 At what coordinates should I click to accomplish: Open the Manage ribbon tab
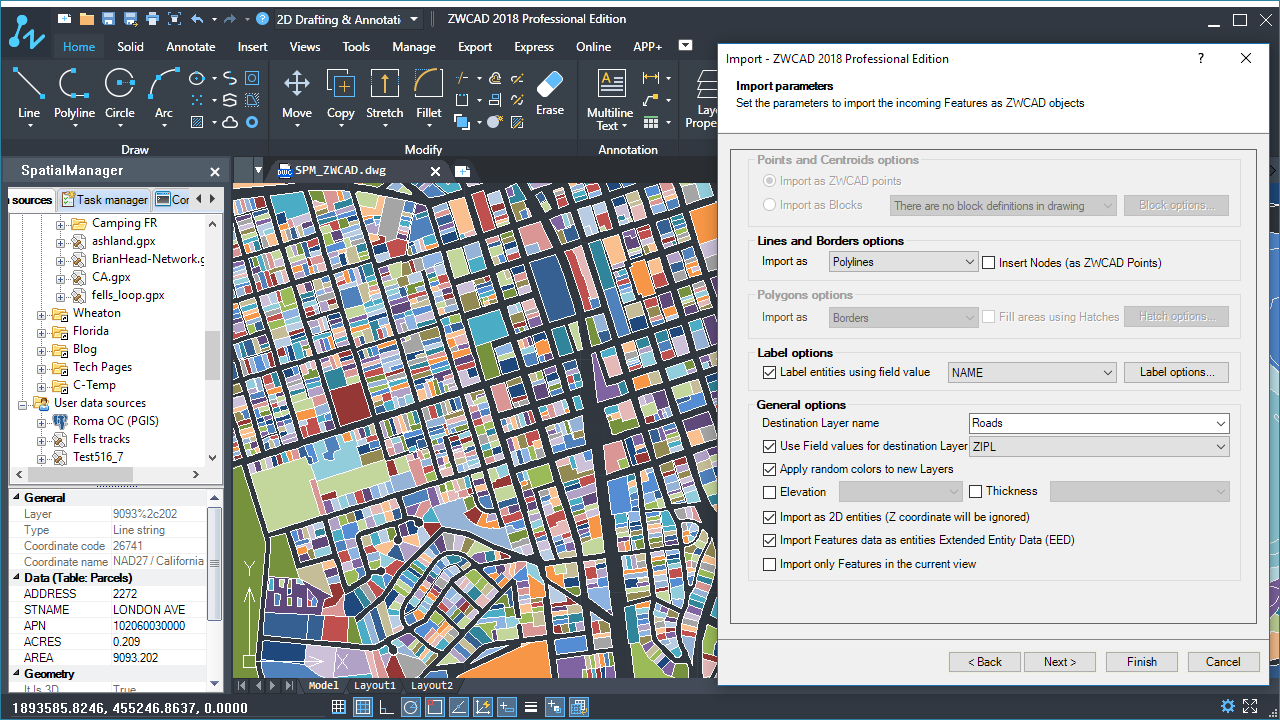(414, 46)
